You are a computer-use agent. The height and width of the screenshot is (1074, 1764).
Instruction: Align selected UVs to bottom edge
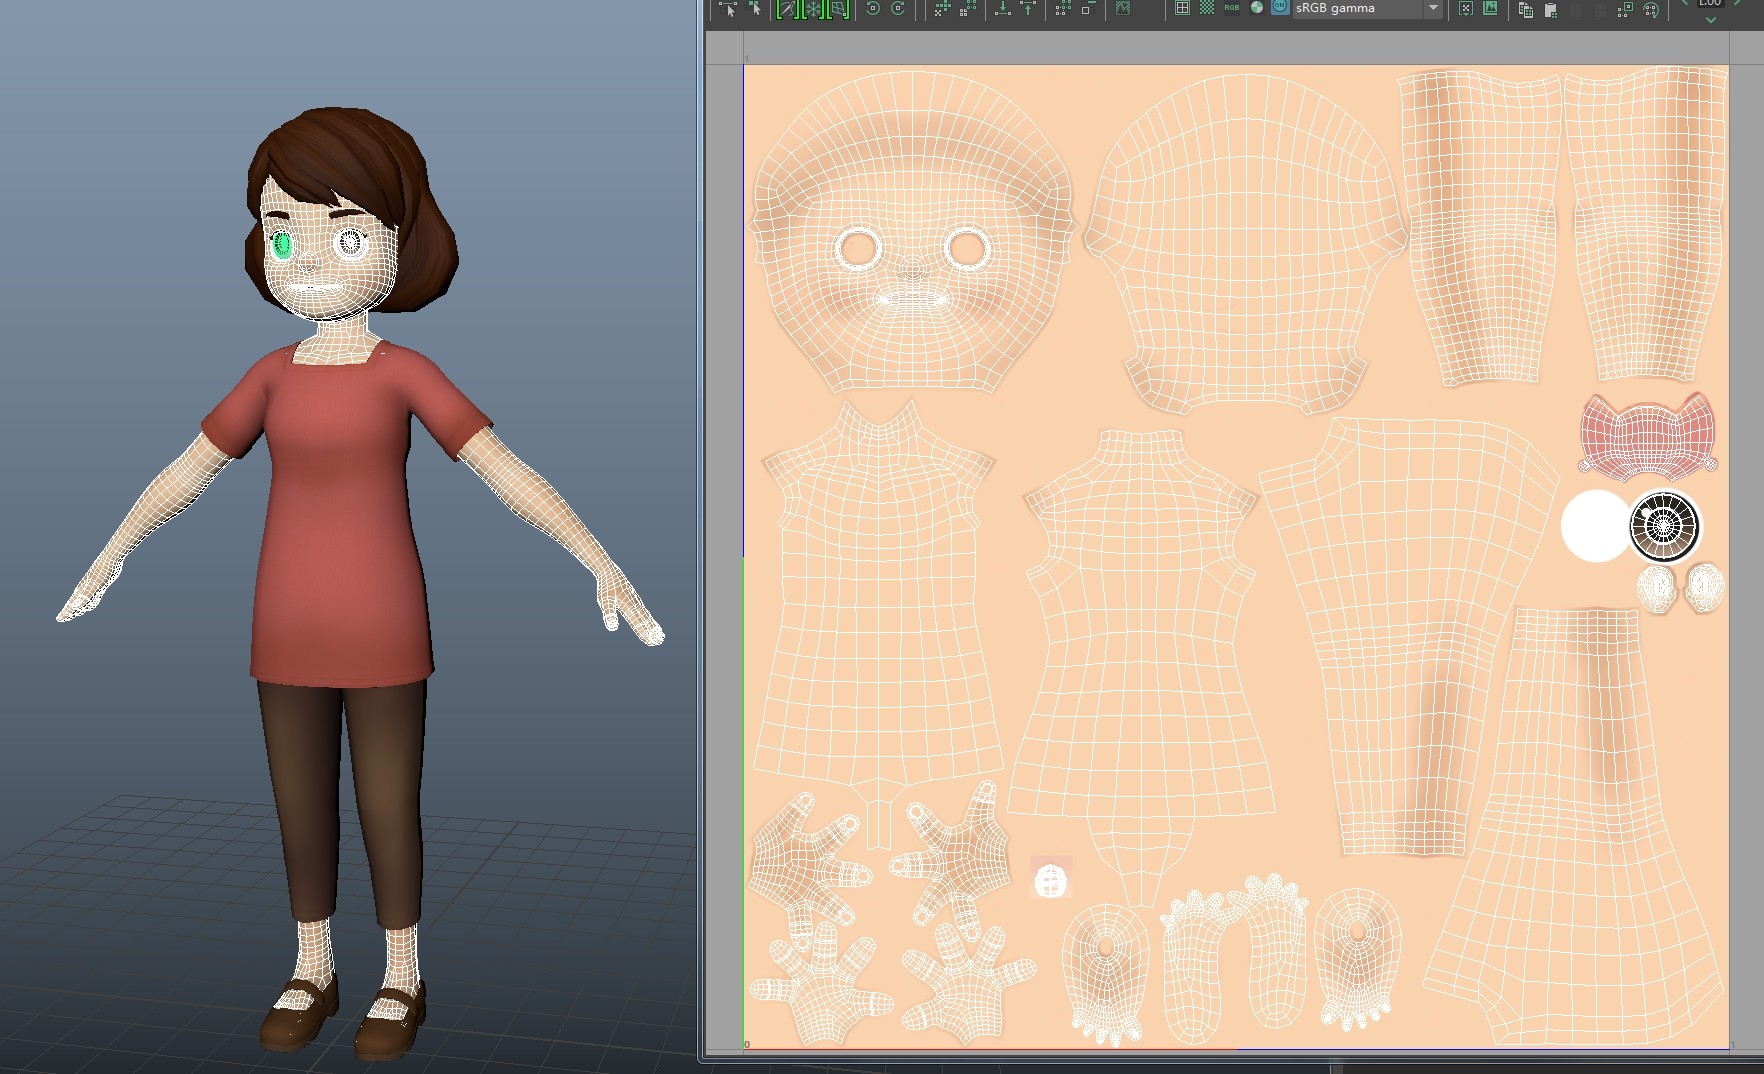[x=1002, y=10]
